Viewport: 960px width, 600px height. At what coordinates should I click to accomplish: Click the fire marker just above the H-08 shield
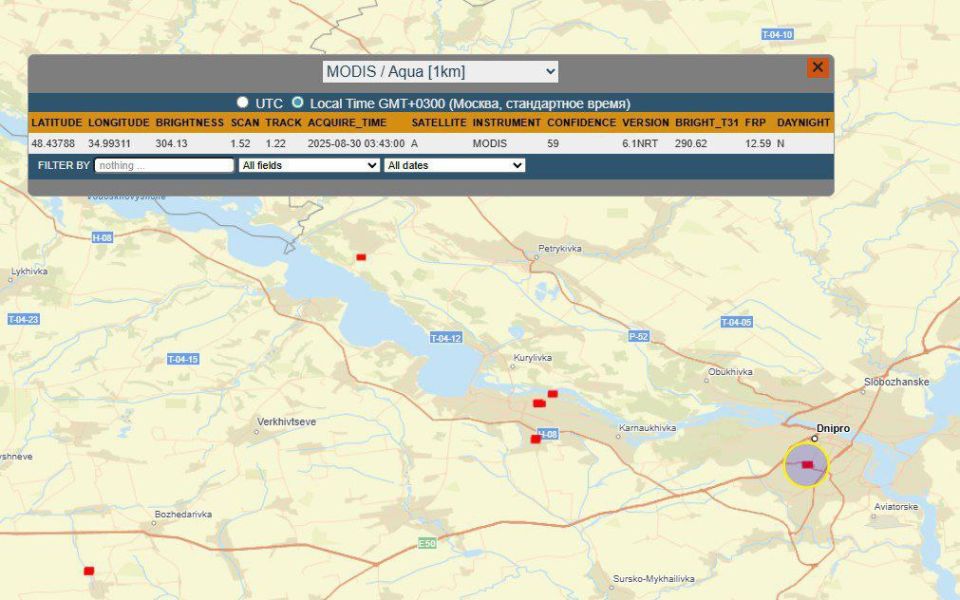pyautogui.click(x=536, y=439)
